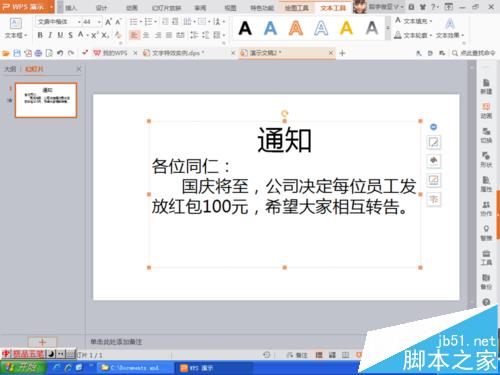This screenshot has height=375, width=500.
Task: Decrease font size with small A button
Action: point(118,22)
